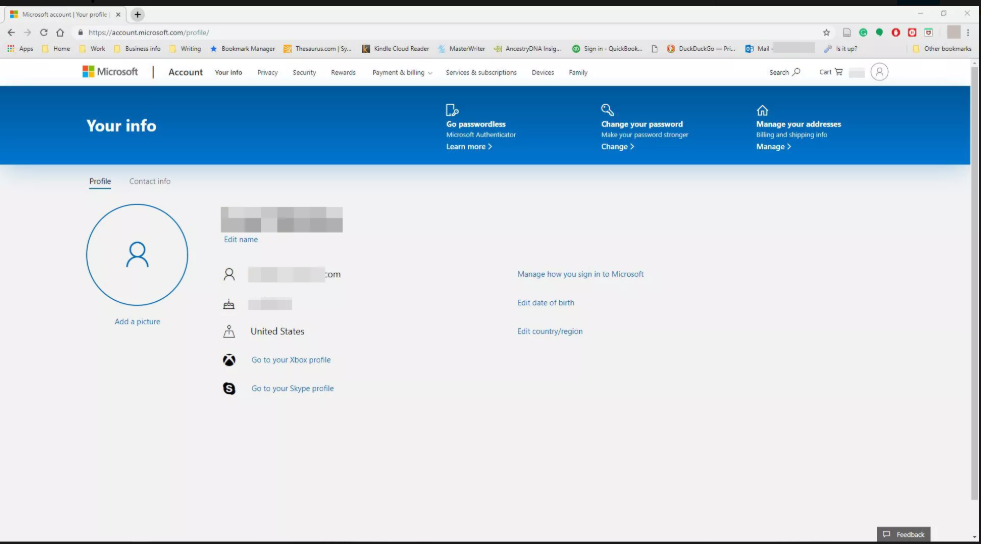
Task: Open Services & subscriptions menu item
Action: 481,73
